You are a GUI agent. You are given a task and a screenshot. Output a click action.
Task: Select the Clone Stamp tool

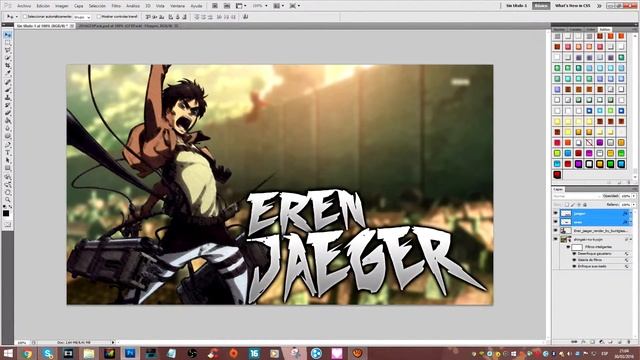[x=7, y=98]
